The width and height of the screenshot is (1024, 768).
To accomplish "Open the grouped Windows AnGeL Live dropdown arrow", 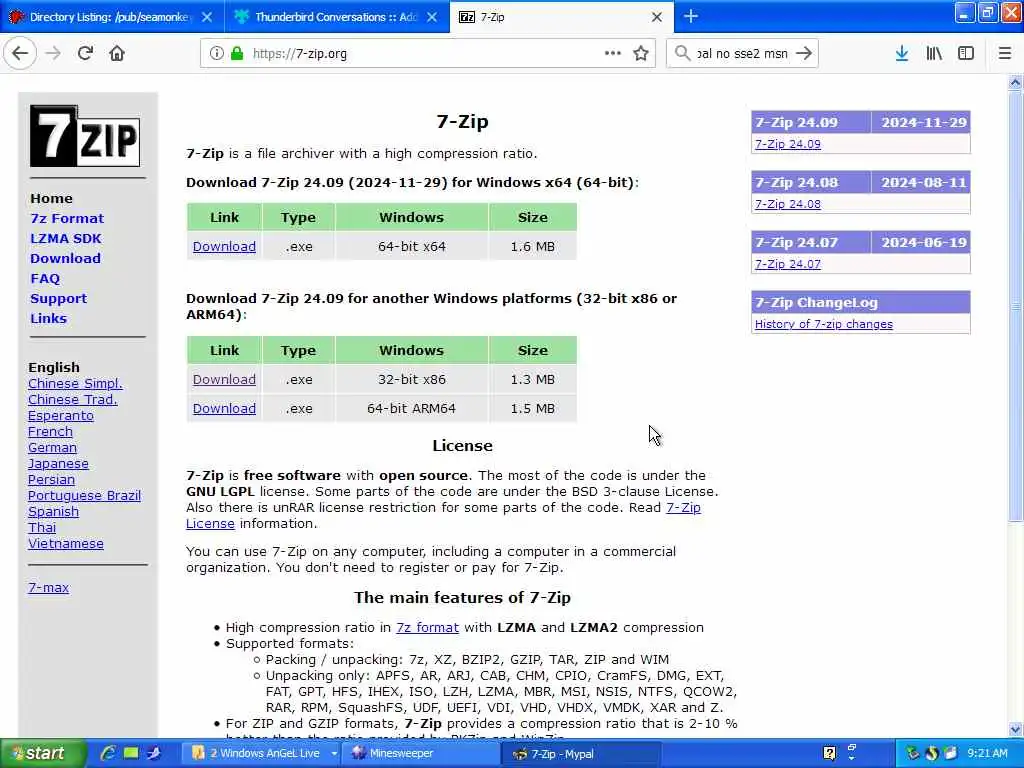I will [334, 754].
